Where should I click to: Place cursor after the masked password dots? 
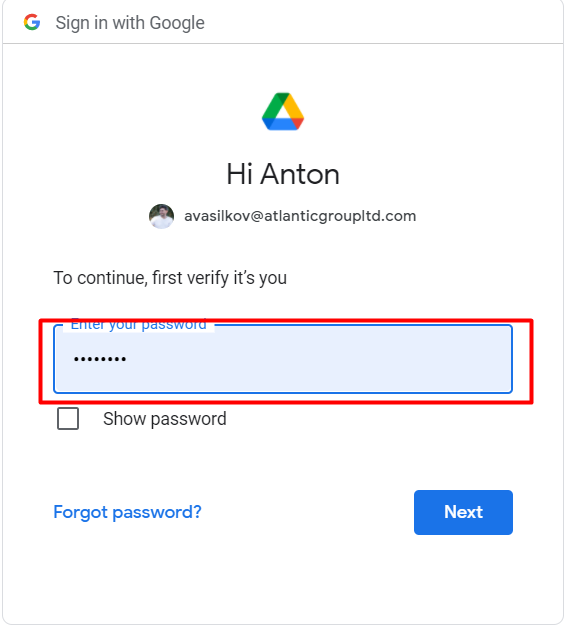point(129,359)
